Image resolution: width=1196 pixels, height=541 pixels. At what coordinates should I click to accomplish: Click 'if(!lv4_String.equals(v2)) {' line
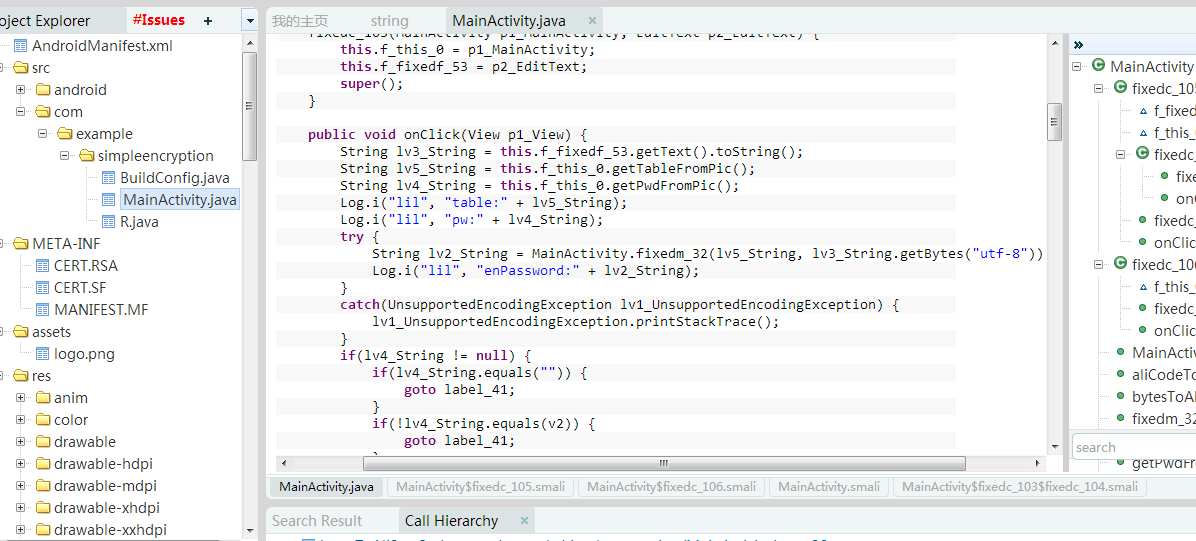pos(483,423)
